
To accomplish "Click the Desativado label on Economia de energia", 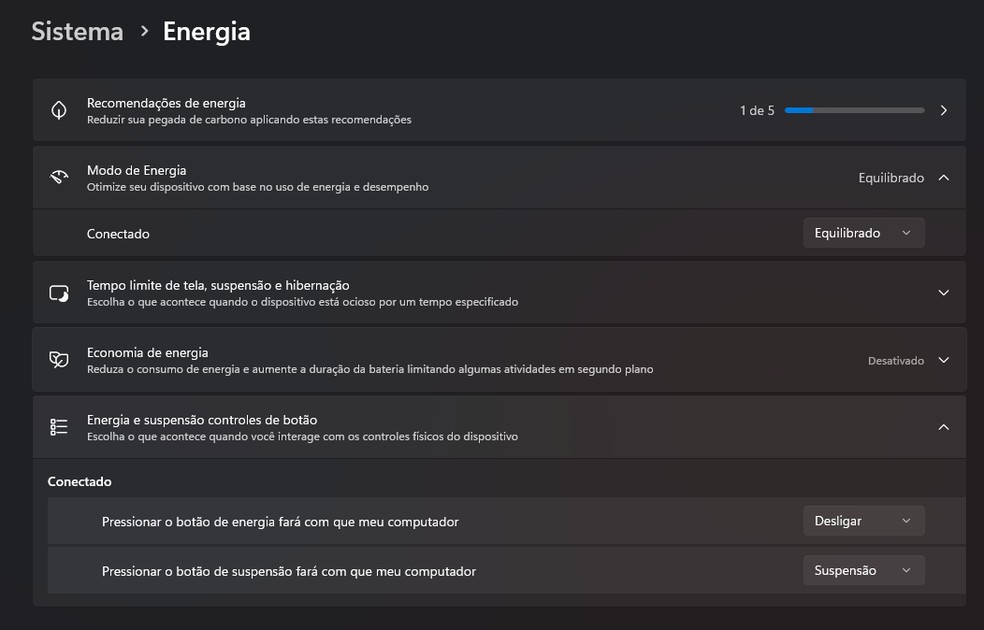I will pyautogui.click(x=896, y=360).
